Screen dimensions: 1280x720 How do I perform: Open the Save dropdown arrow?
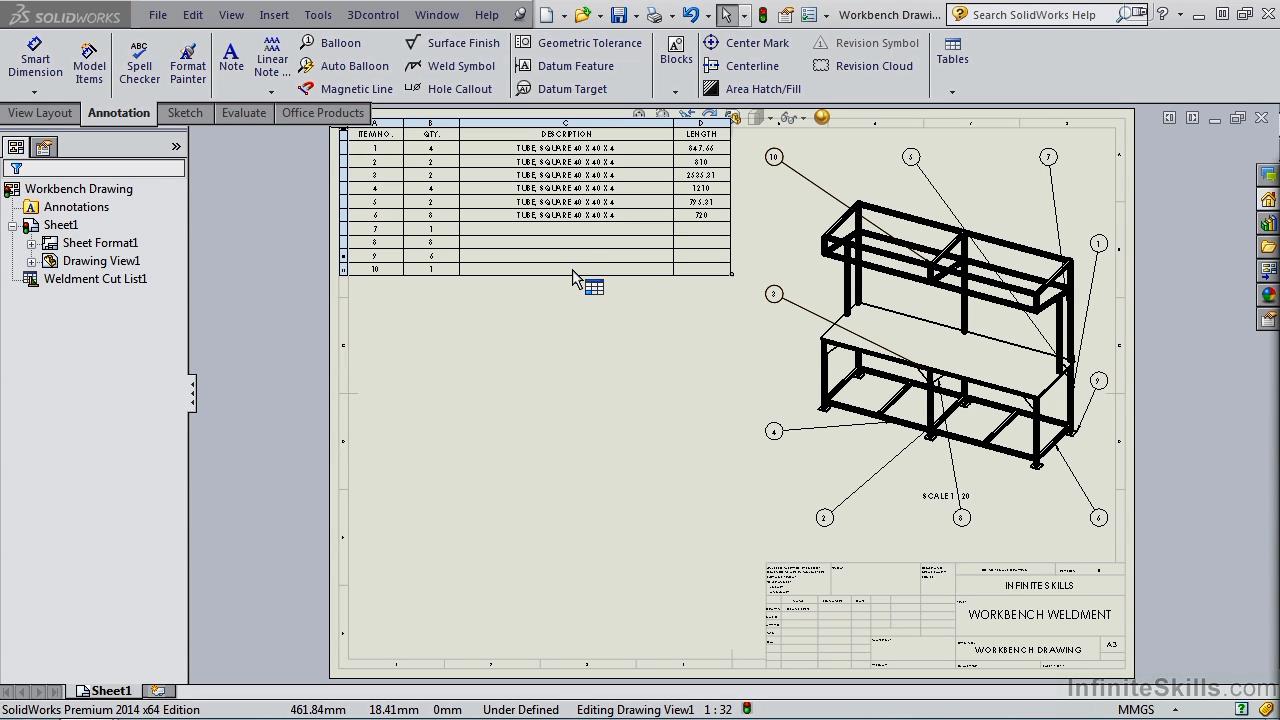636,16
